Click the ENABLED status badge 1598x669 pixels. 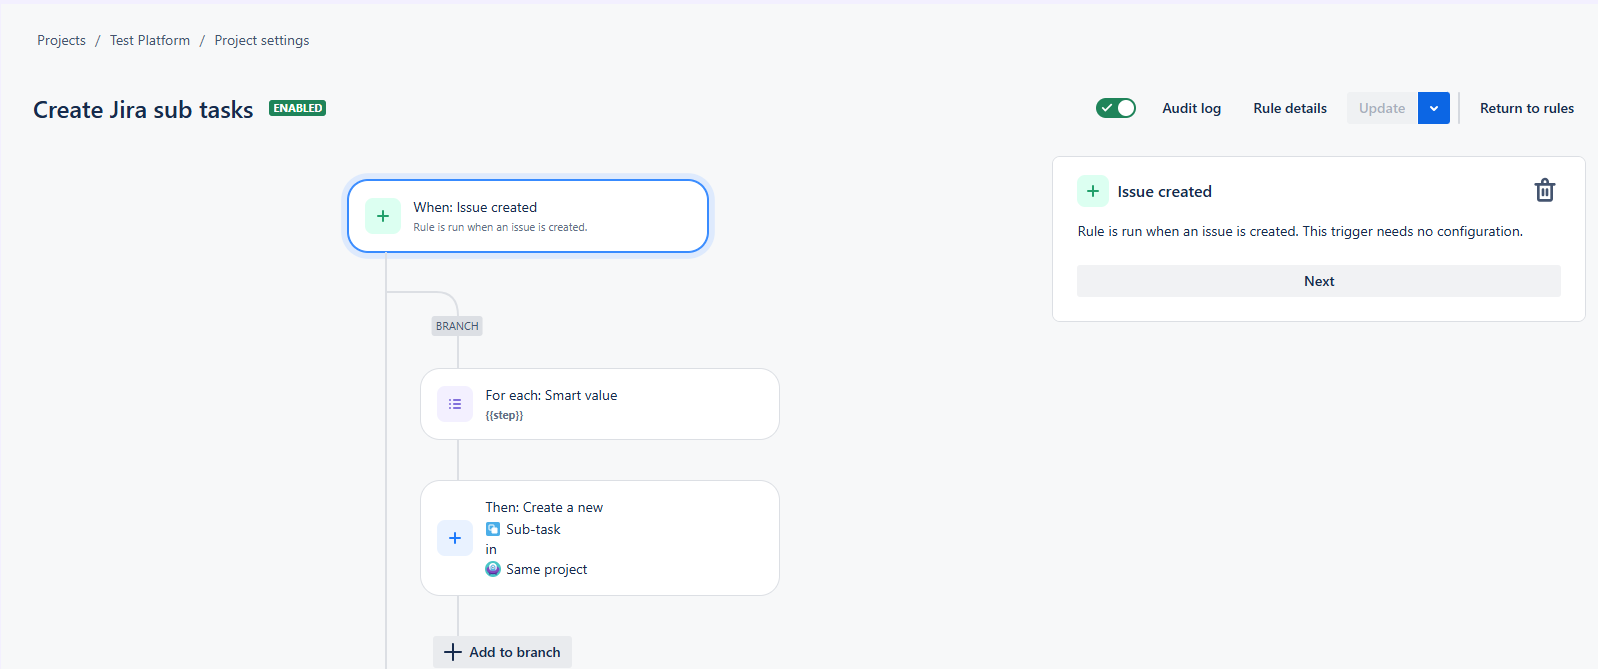click(x=297, y=108)
